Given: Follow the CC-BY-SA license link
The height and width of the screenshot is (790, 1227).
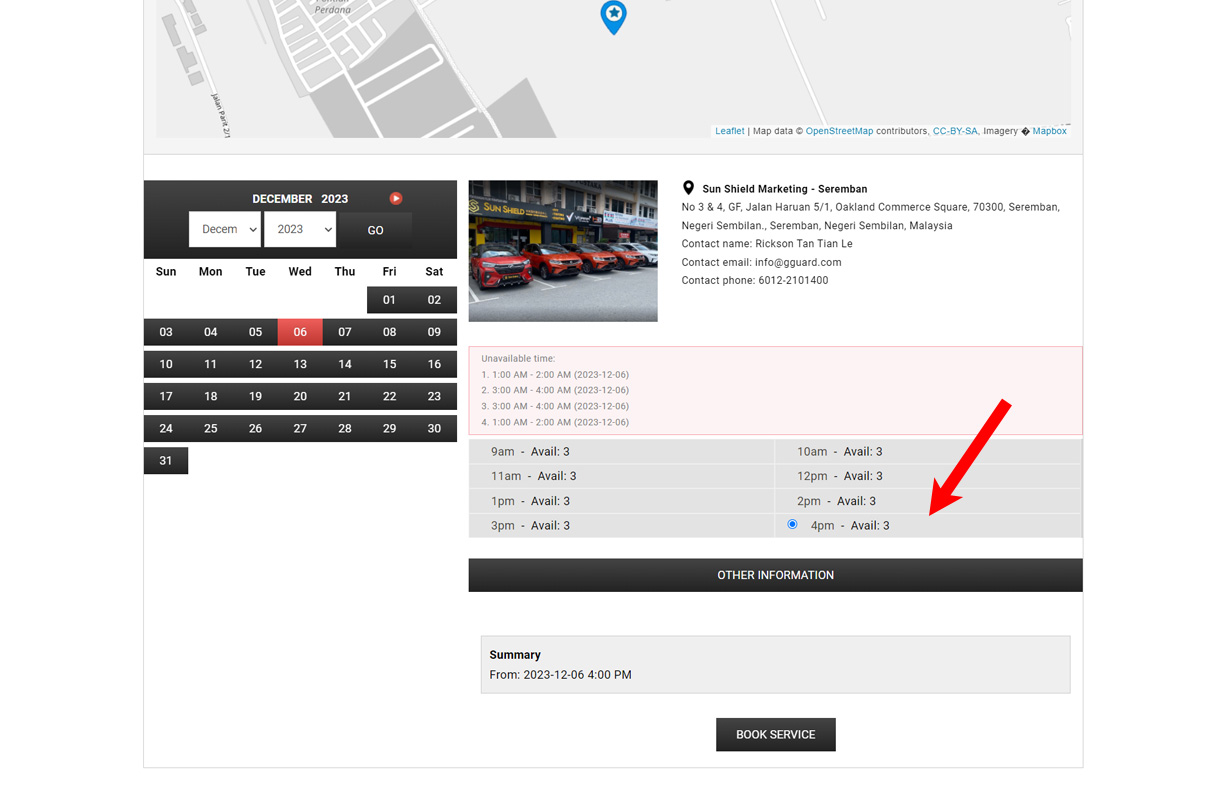Looking at the screenshot, I should pyautogui.click(x=954, y=131).
